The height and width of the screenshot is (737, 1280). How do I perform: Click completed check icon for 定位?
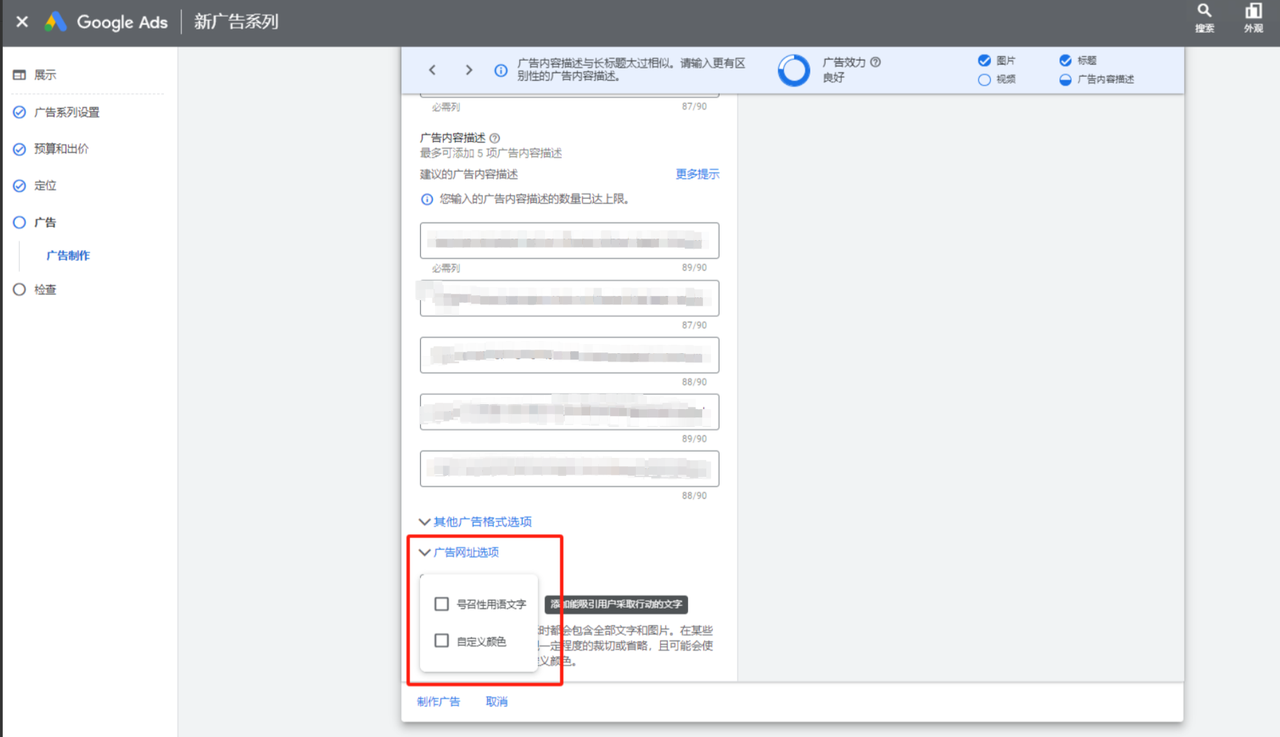click(19, 186)
